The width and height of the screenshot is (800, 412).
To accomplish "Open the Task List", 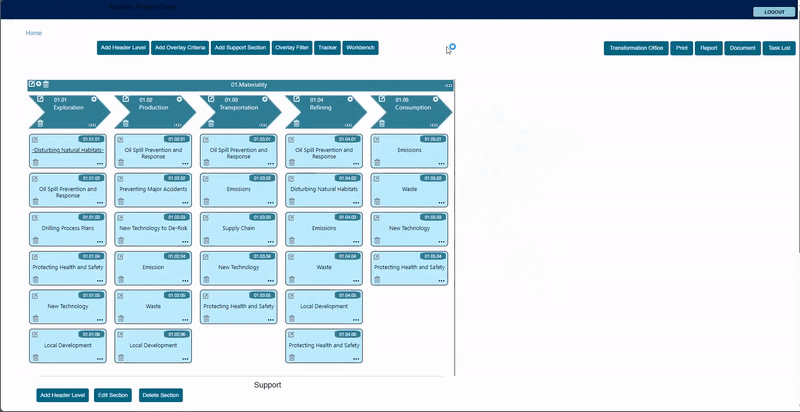I will pyautogui.click(x=779, y=48).
